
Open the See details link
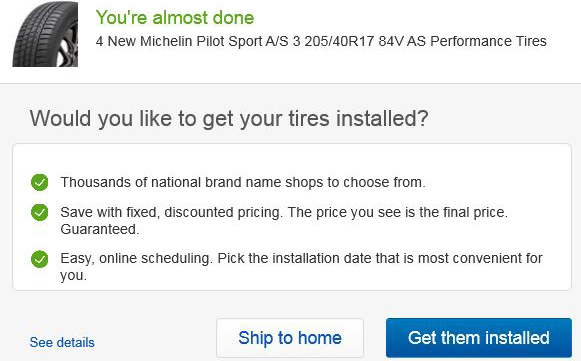62,342
